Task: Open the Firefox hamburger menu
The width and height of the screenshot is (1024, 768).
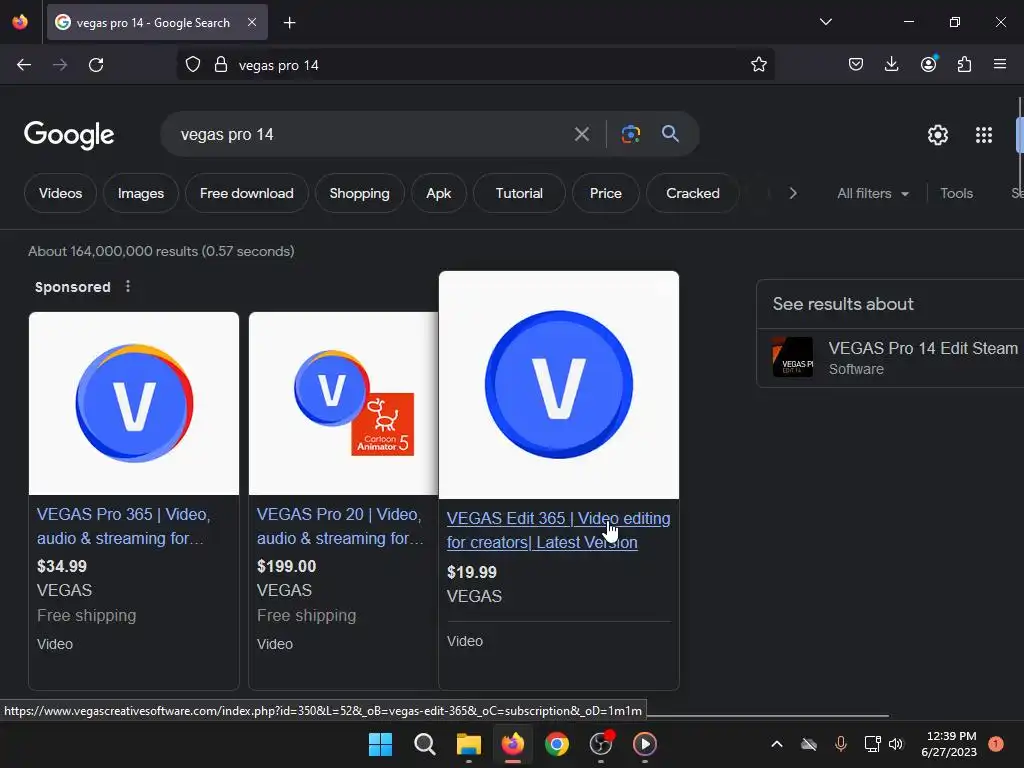Action: tap(1000, 64)
